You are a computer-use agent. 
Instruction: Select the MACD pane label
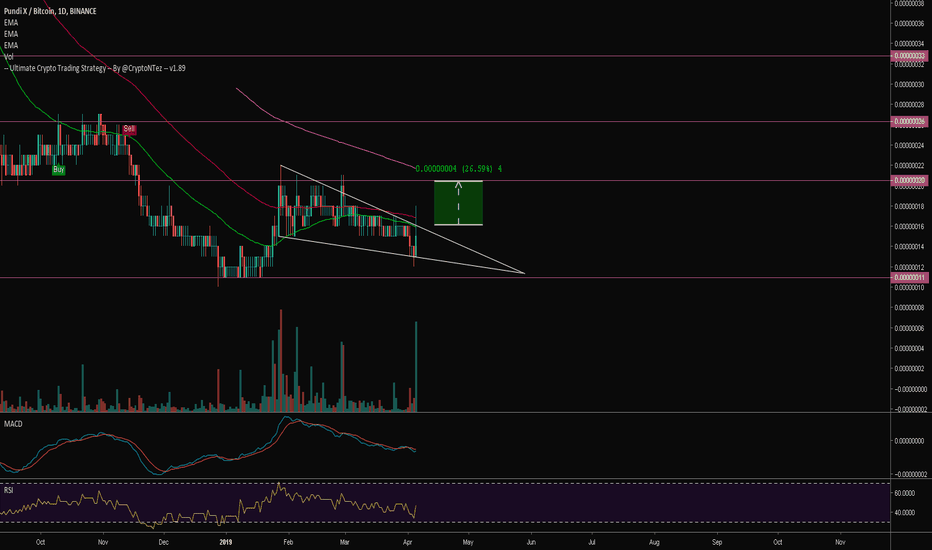coord(13,424)
